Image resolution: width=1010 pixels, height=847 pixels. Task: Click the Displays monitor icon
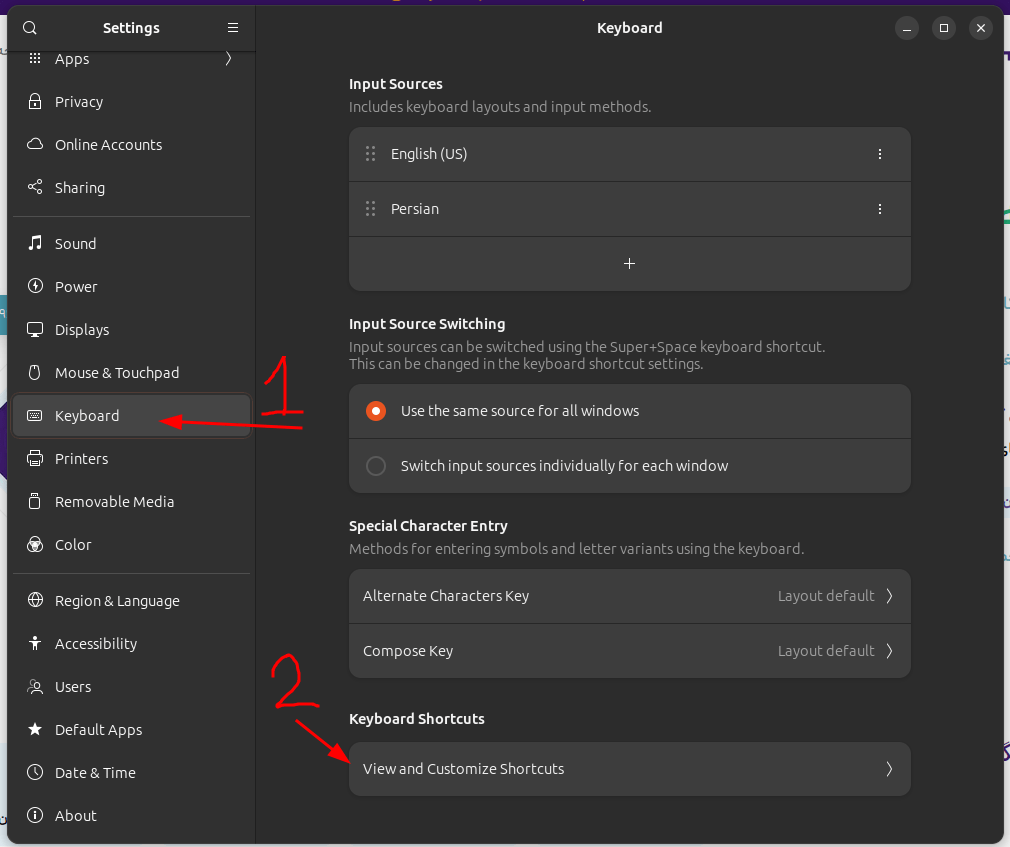[32, 329]
